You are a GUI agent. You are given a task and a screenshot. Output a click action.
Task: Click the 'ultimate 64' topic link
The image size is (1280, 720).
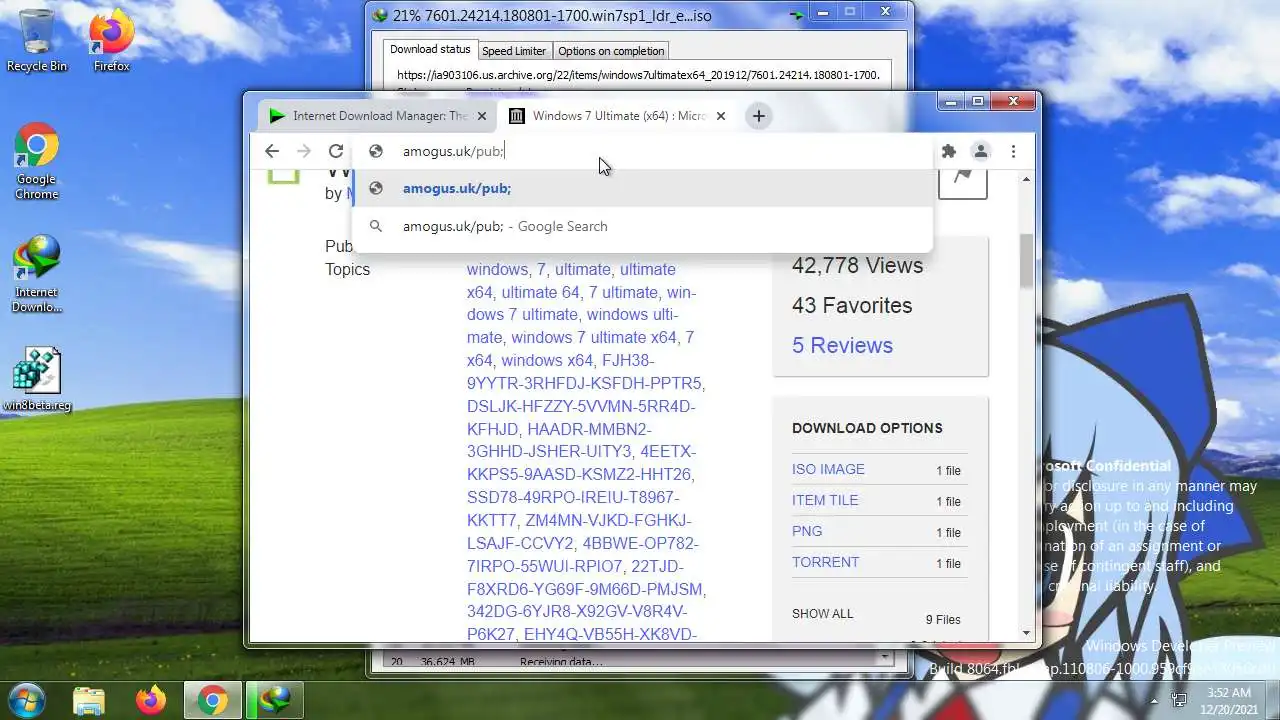point(540,292)
